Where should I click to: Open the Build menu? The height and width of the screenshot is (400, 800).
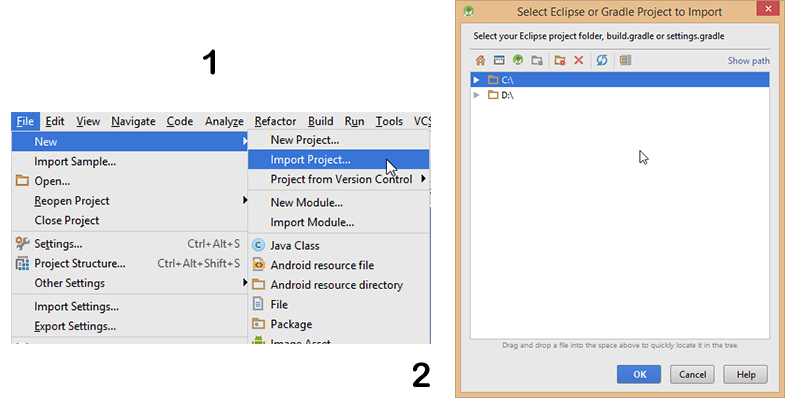320,121
